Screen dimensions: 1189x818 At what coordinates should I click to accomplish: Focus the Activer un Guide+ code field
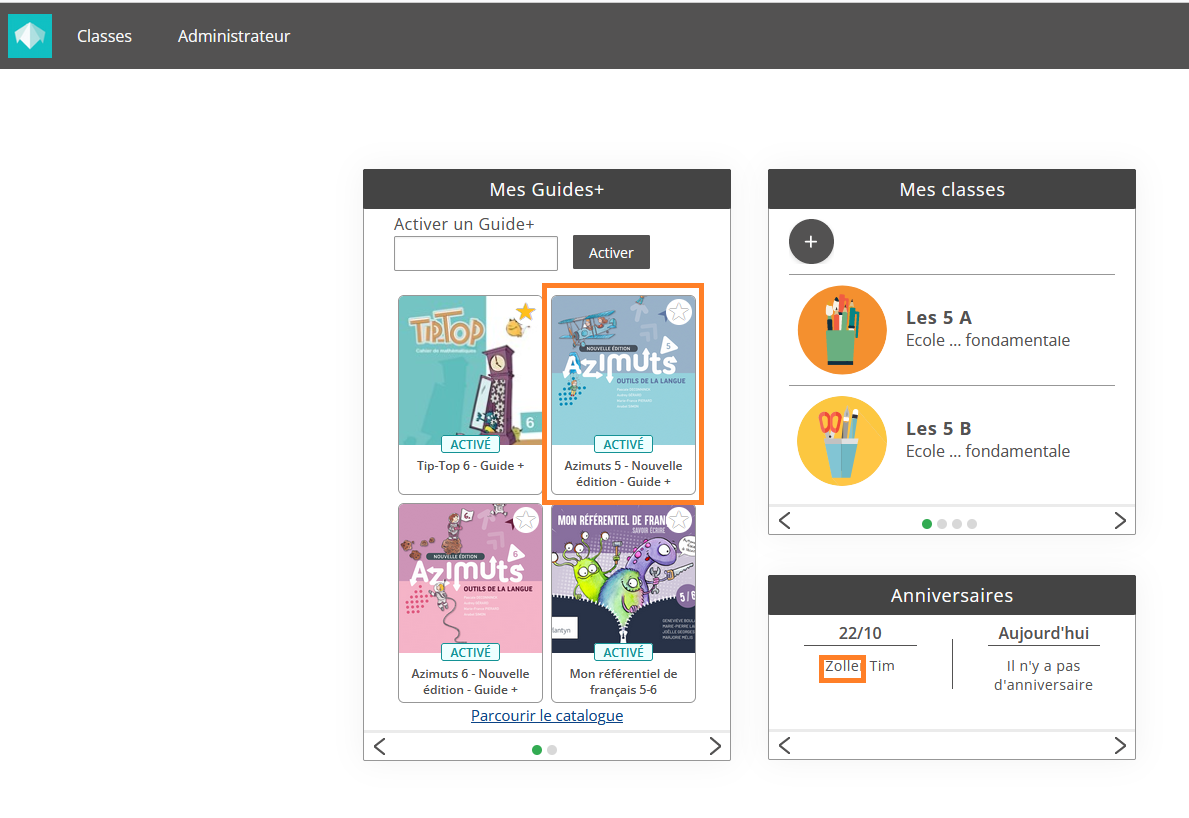click(476, 253)
